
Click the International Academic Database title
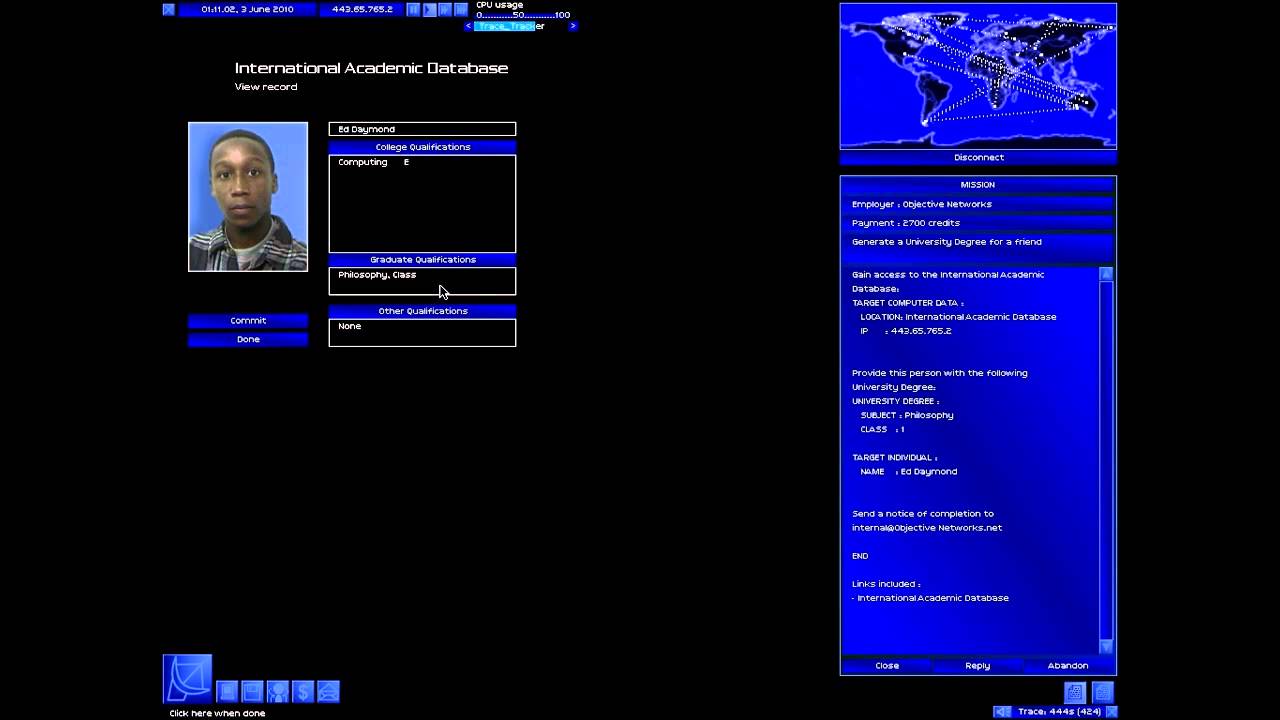[371, 68]
